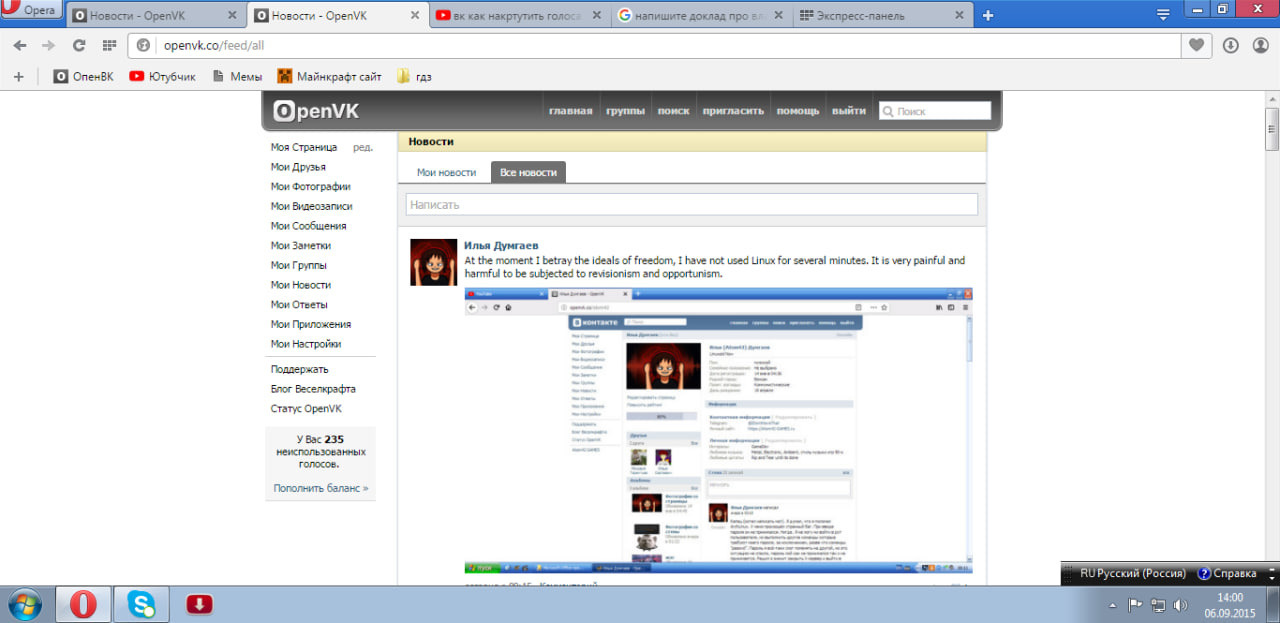
Task: Open Opera from the taskbar
Action: tap(83, 604)
